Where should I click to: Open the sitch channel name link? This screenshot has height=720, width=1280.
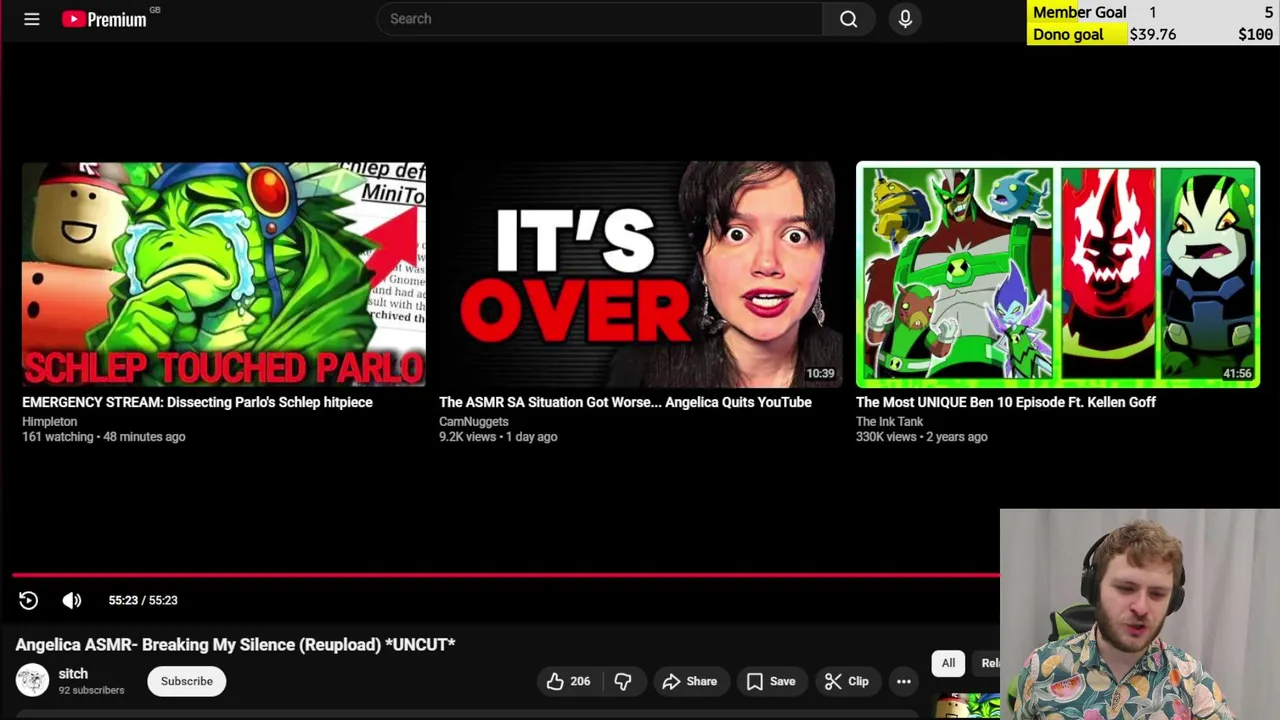(73, 674)
